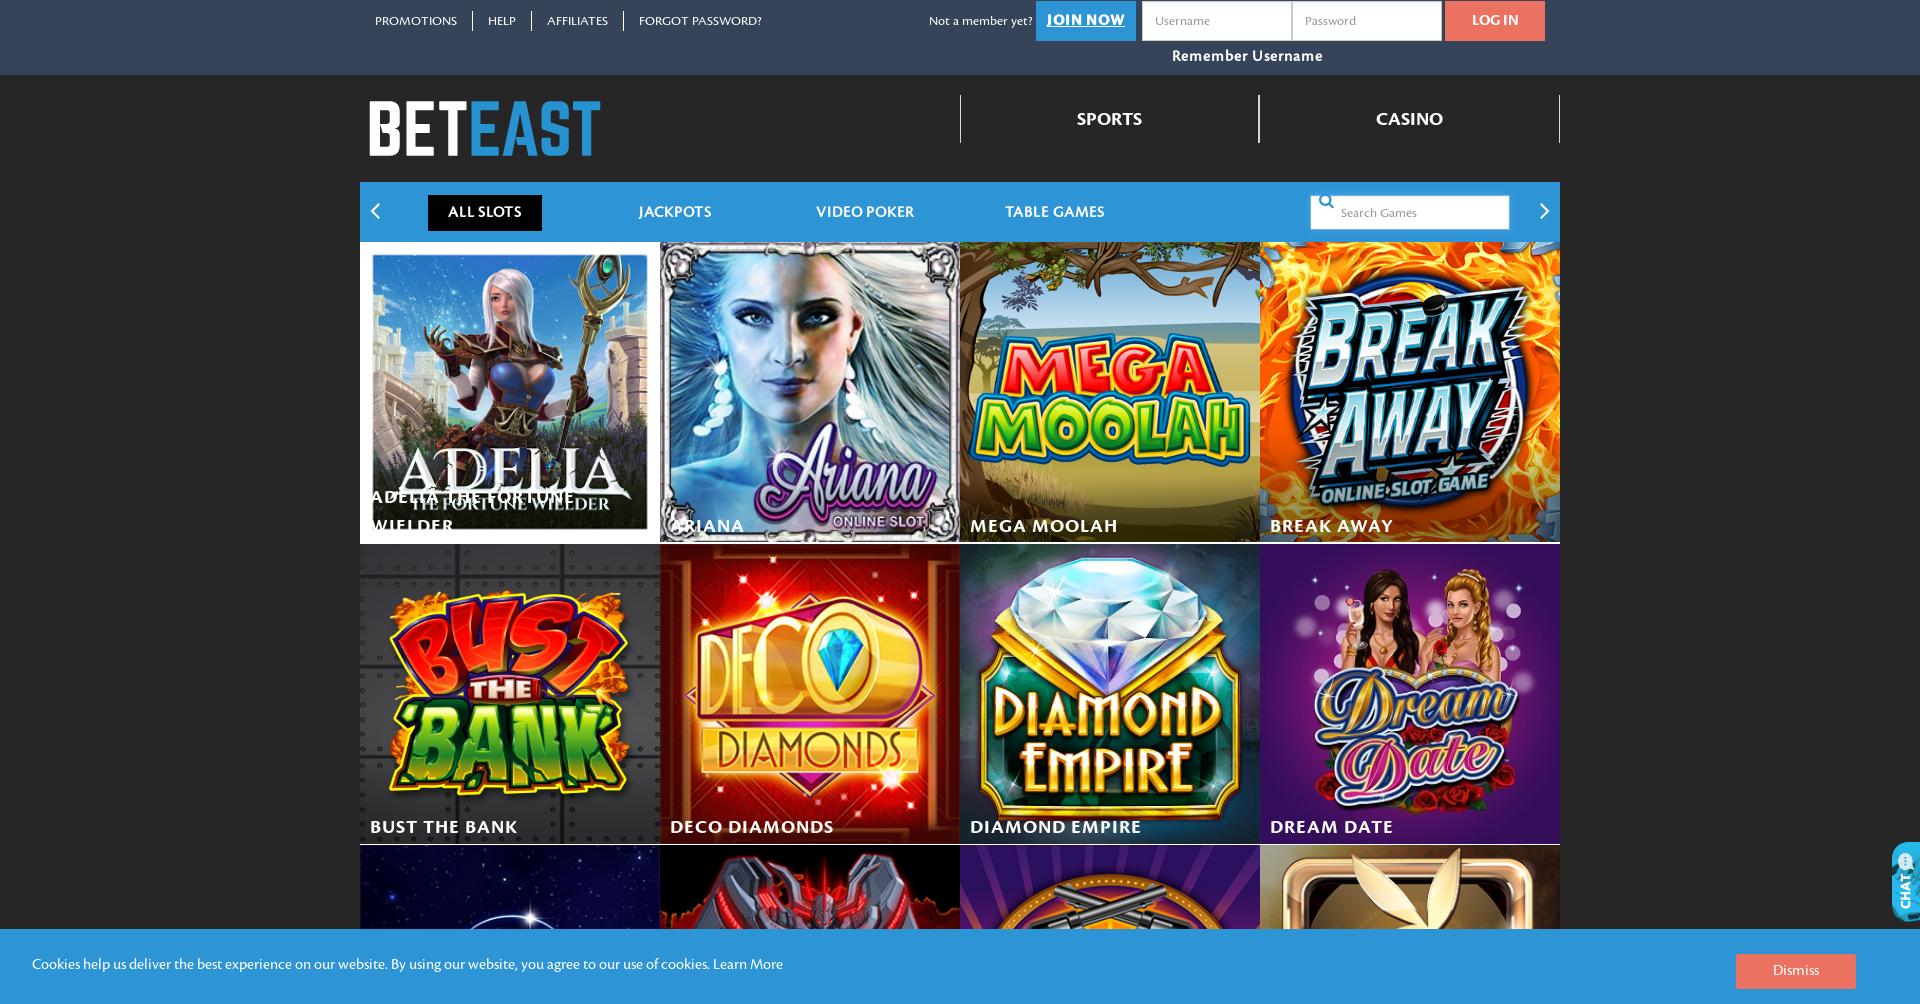Select the Video Poker tab
This screenshot has width=1920, height=1004.
pos(865,212)
